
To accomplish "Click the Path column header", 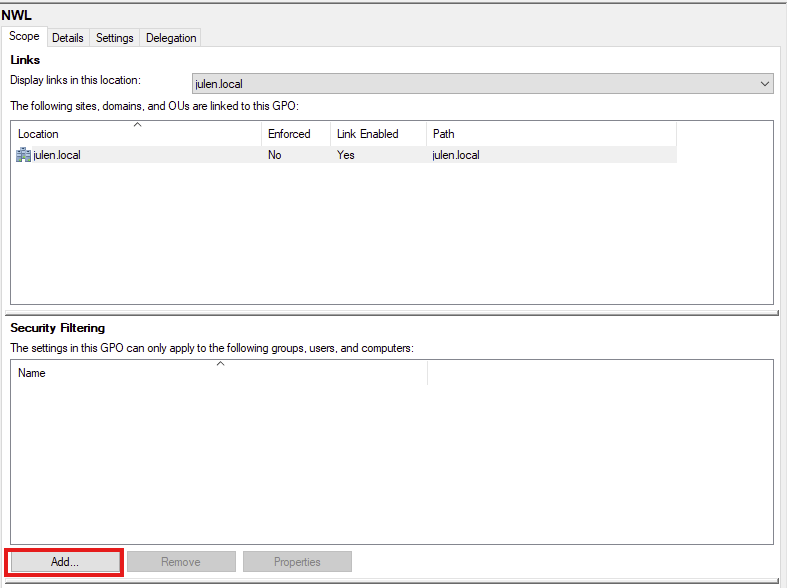I will click(x=444, y=134).
